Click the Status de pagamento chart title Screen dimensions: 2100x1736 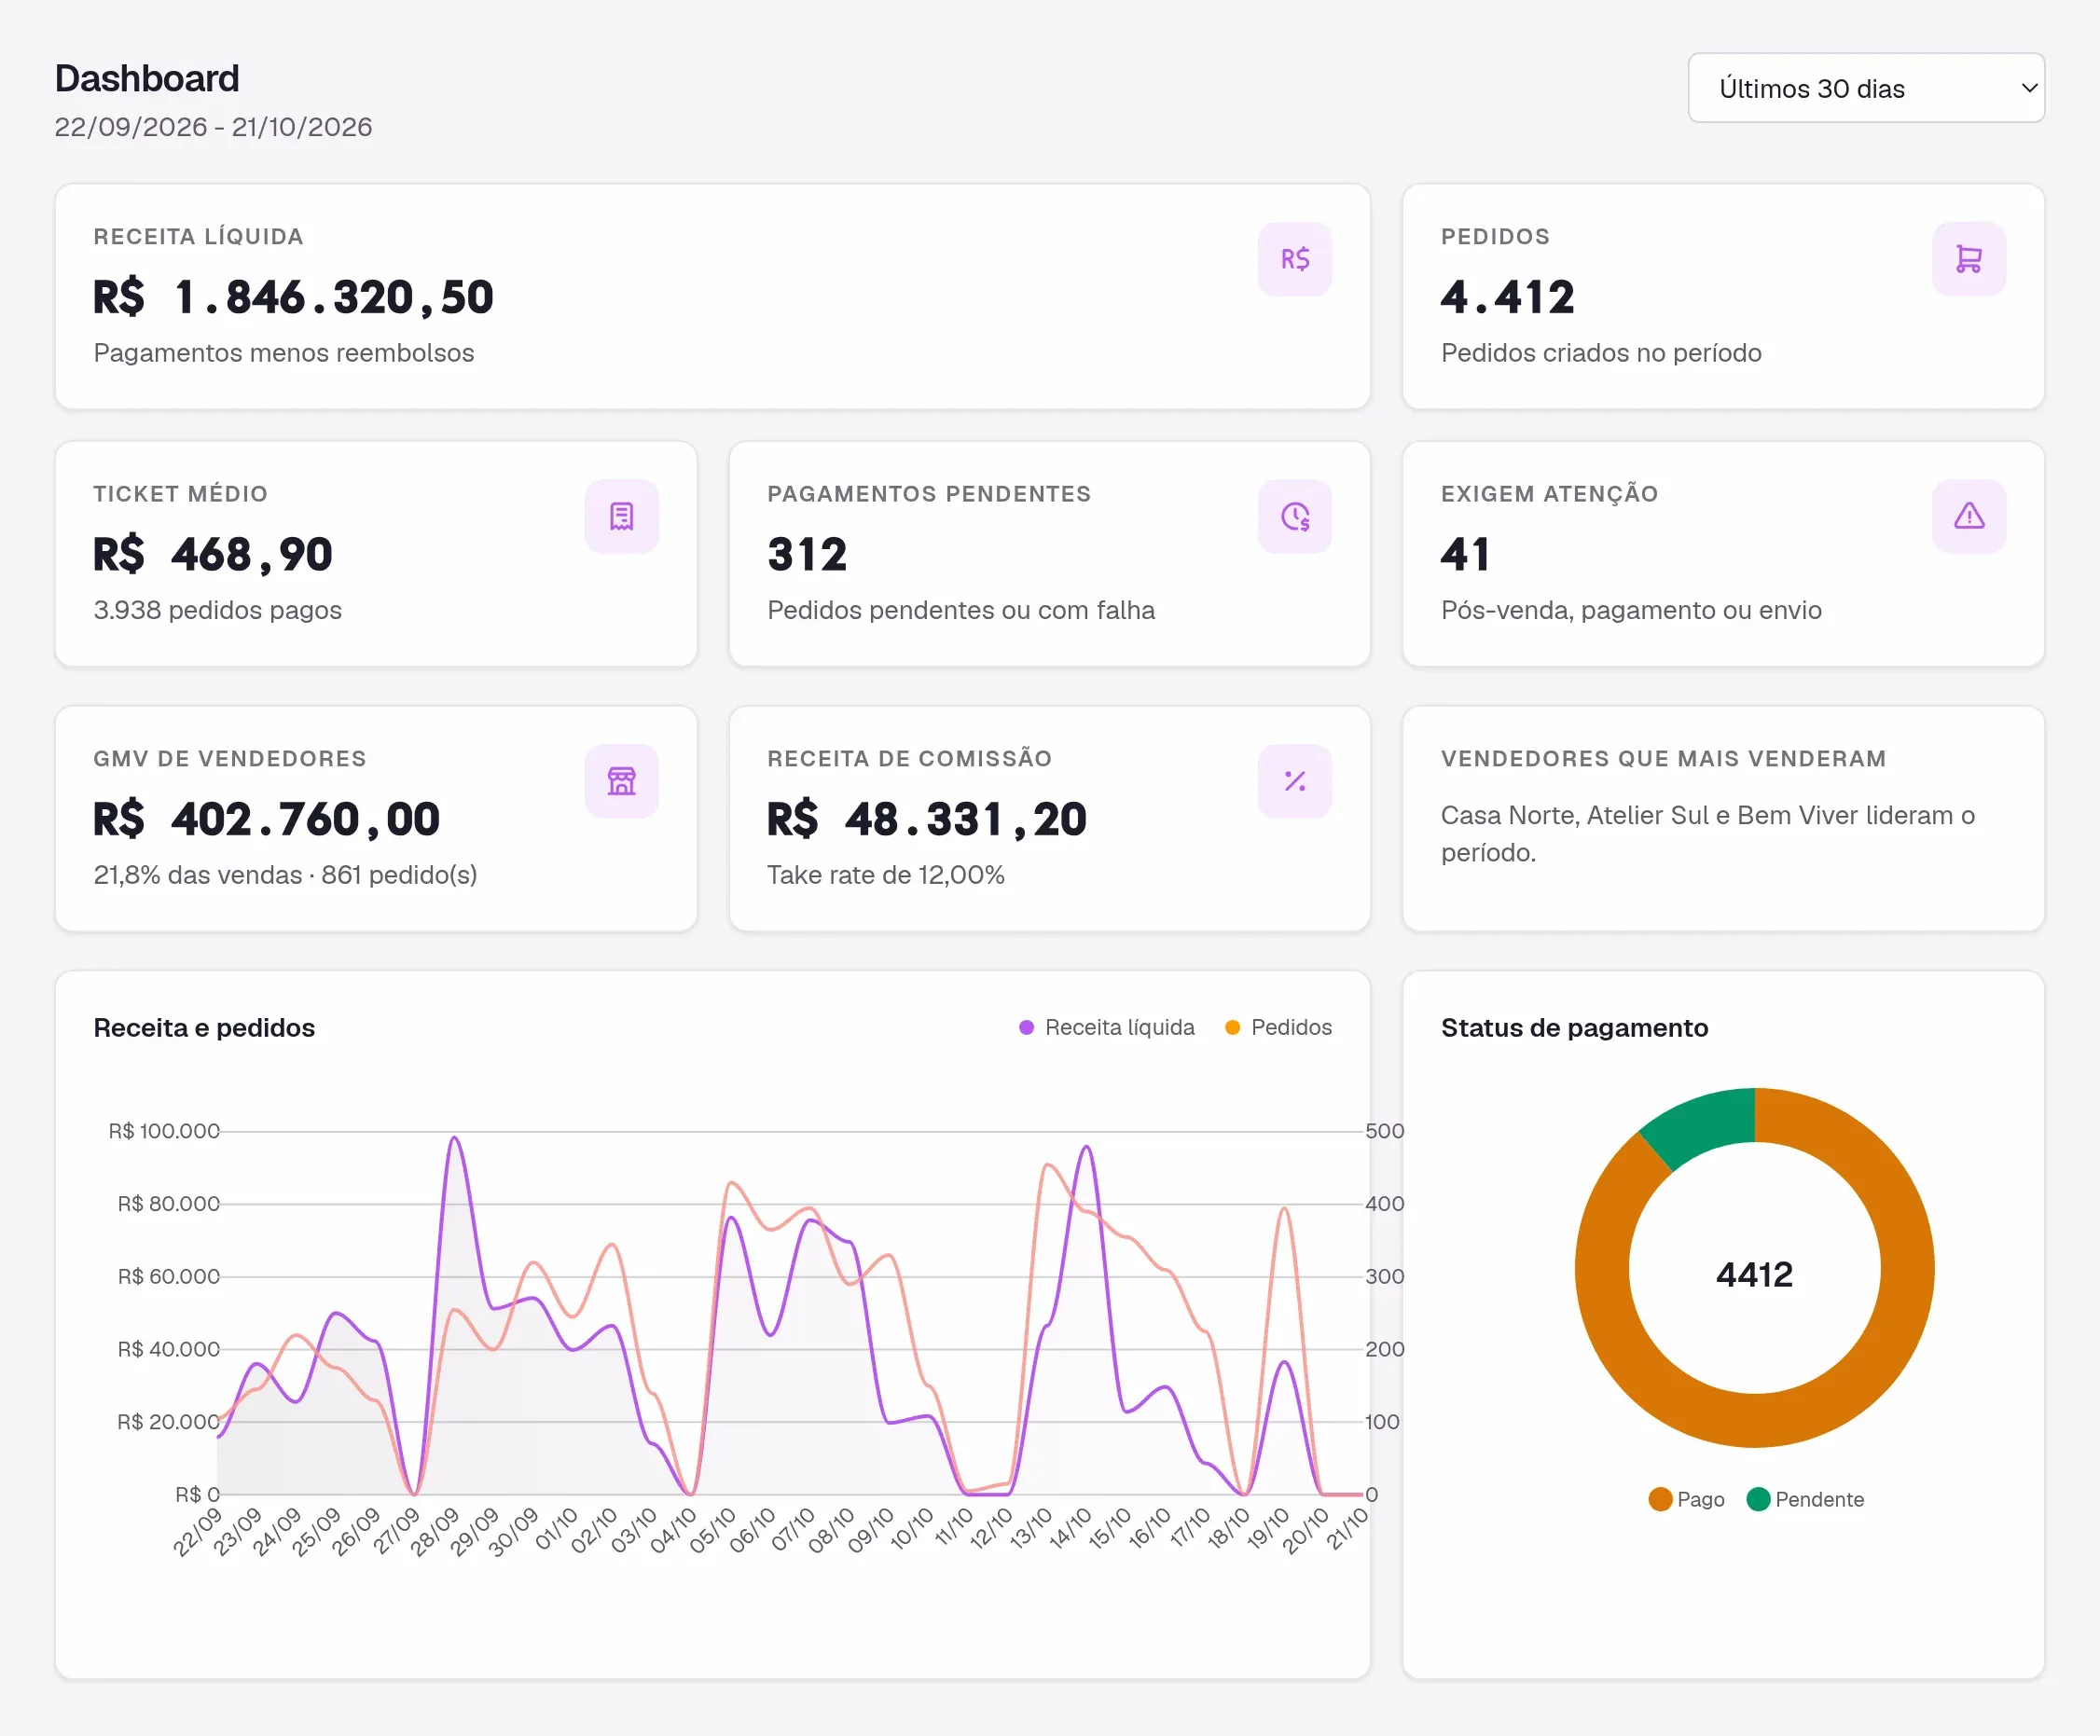pyautogui.click(x=1574, y=1027)
